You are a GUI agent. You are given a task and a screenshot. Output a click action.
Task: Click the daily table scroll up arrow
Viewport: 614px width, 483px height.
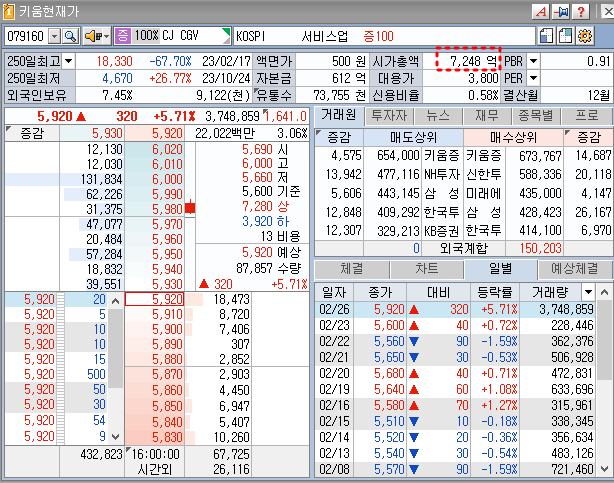(604, 292)
